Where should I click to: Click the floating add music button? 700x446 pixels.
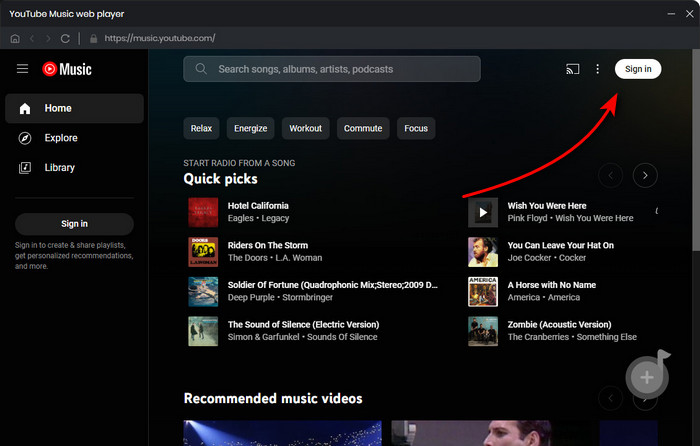pyautogui.click(x=647, y=377)
